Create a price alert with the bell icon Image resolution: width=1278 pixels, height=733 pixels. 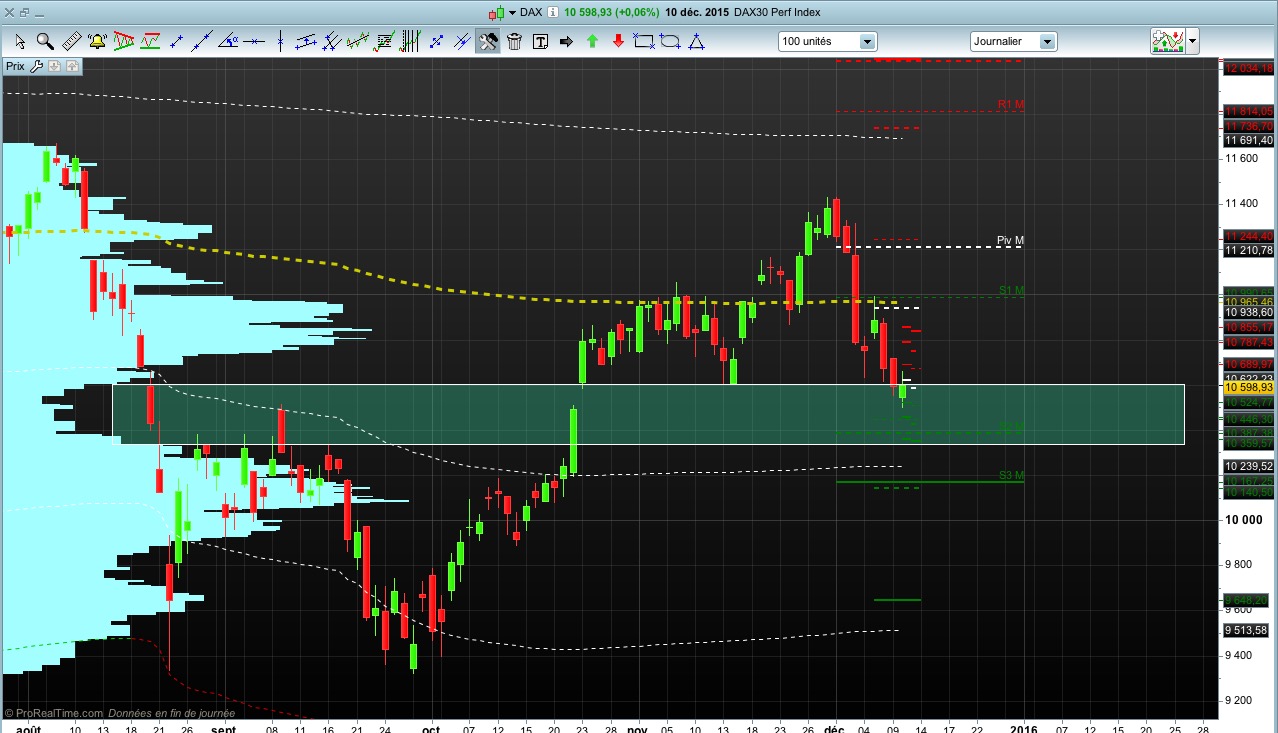98,41
